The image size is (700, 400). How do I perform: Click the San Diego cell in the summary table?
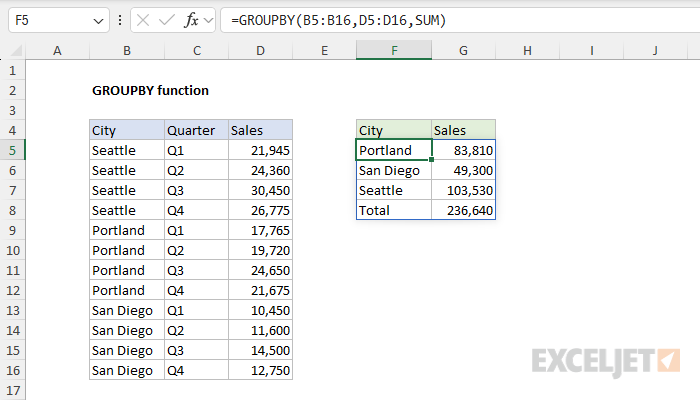pyautogui.click(x=394, y=171)
